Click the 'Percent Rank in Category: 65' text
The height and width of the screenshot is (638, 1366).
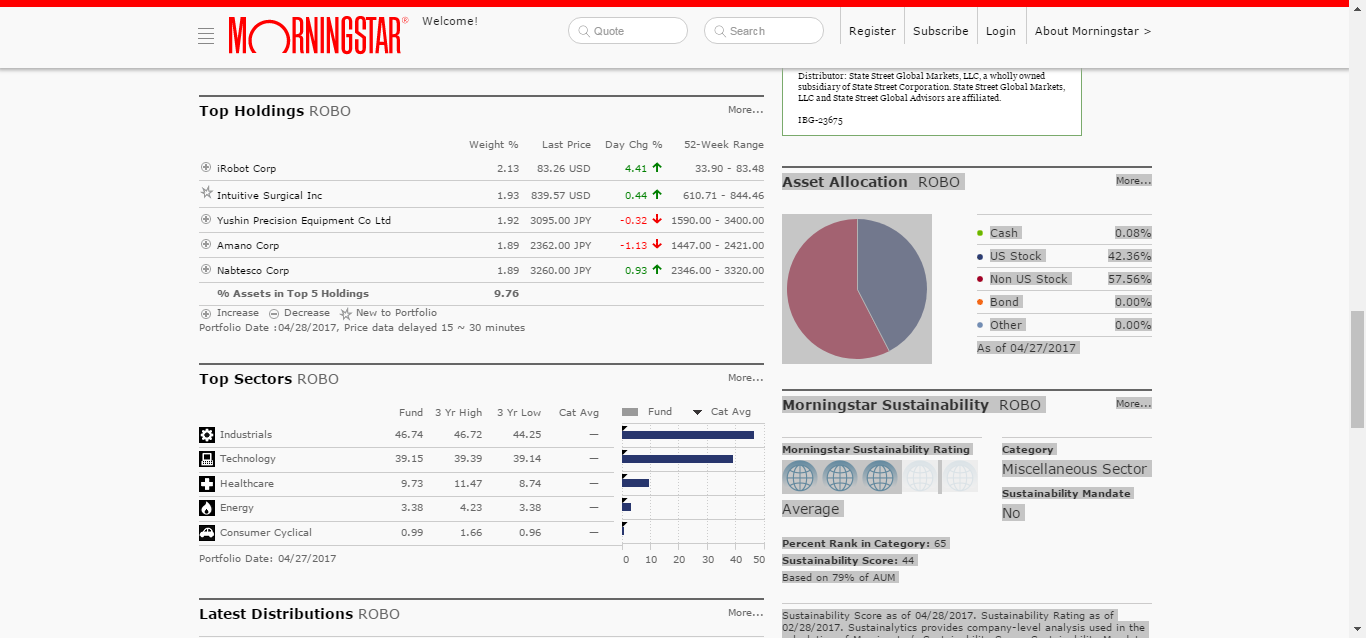click(x=865, y=543)
